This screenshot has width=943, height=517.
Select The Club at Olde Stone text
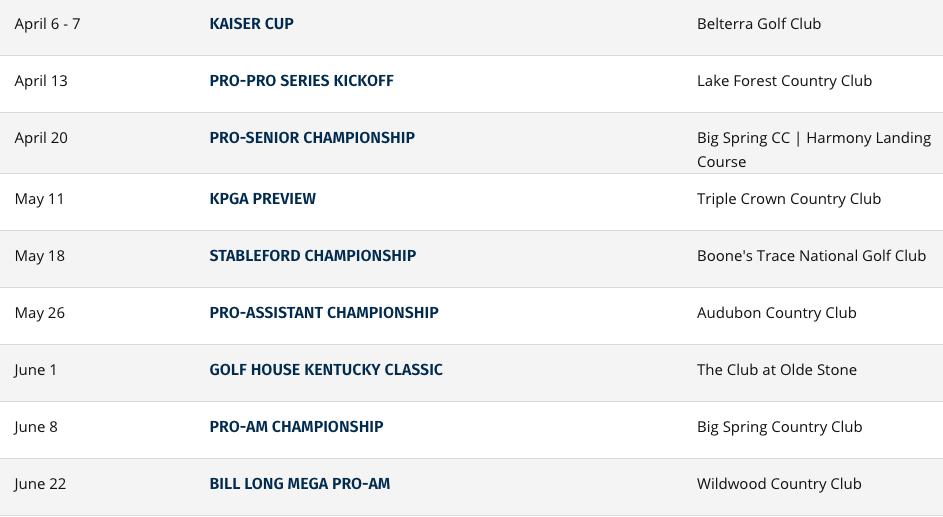pyautogui.click(x=777, y=370)
